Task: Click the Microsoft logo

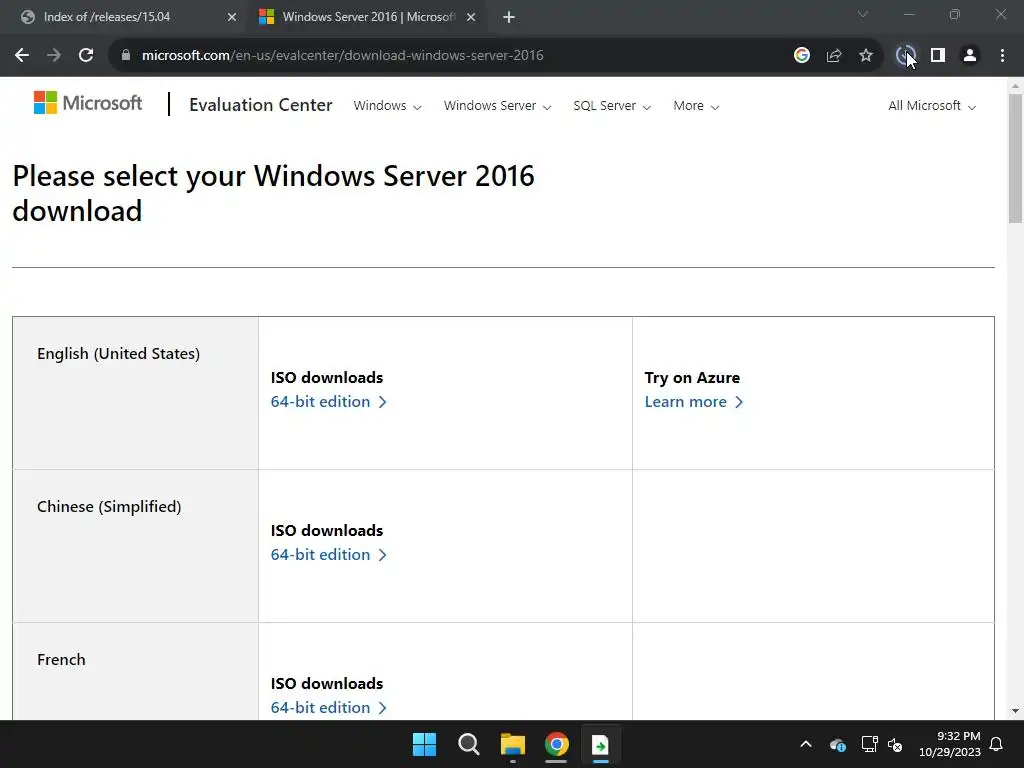Action: 88,103
